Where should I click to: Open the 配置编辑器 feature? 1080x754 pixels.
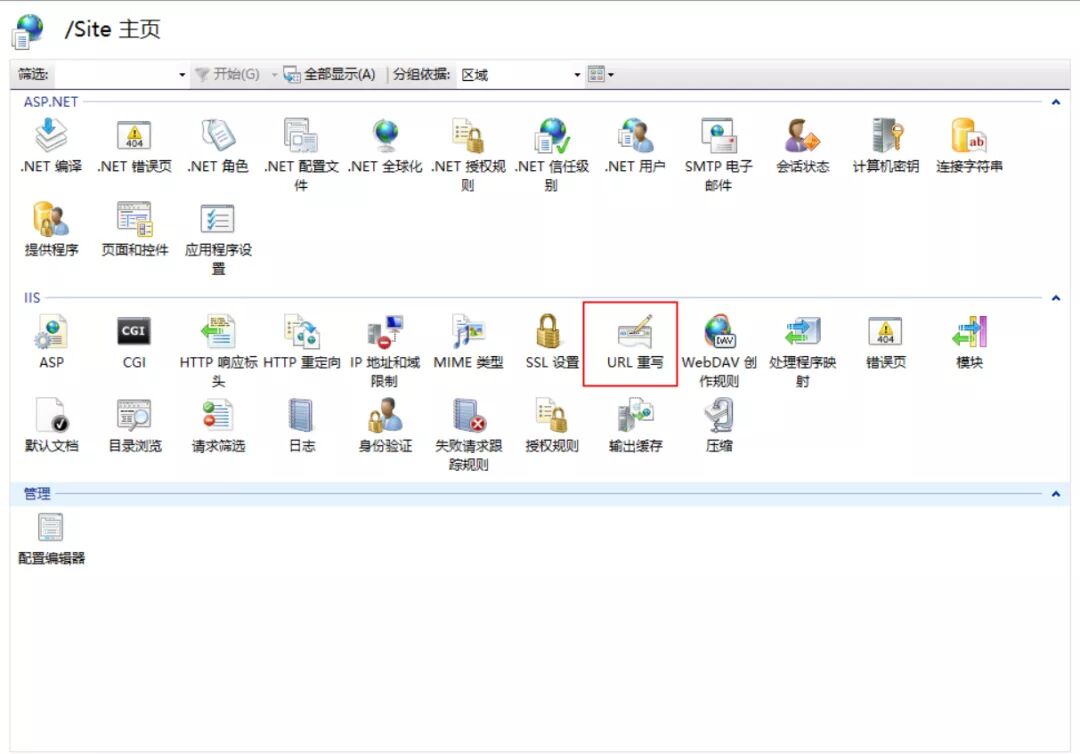pyautogui.click(x=51, y=539)
